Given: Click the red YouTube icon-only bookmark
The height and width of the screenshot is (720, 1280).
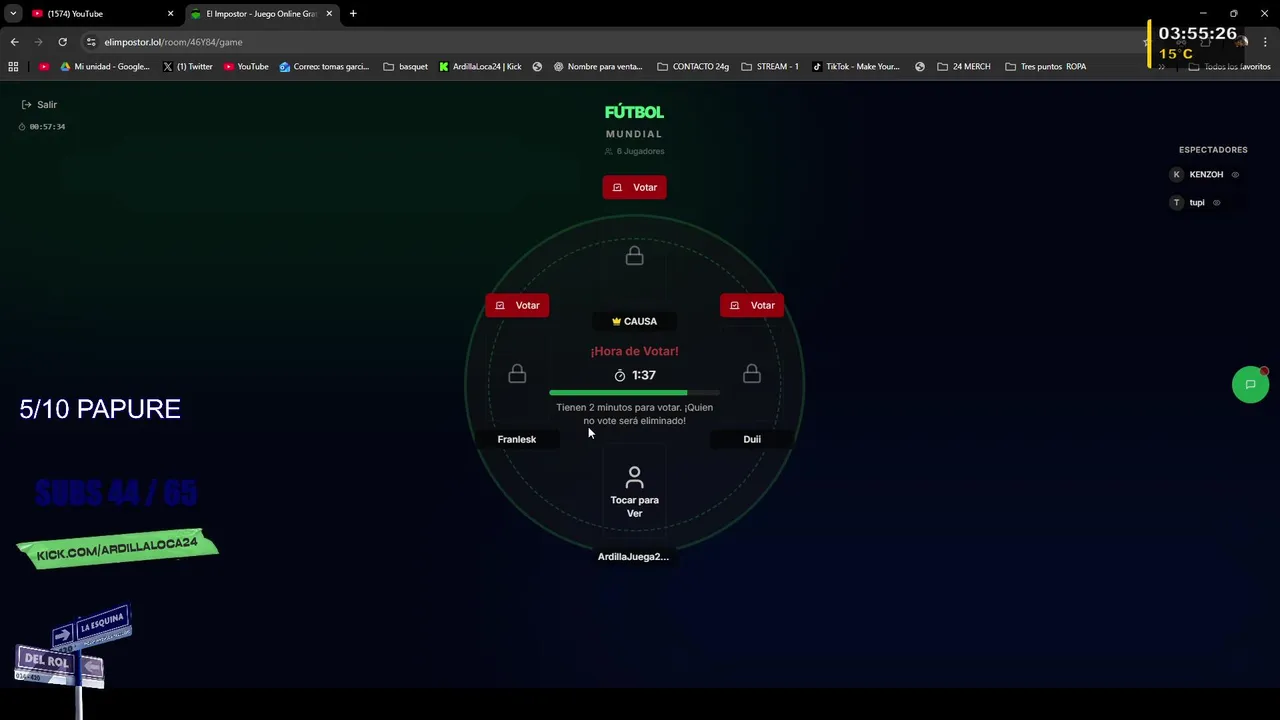Looking at the screenshot, I should pos(44,67).
